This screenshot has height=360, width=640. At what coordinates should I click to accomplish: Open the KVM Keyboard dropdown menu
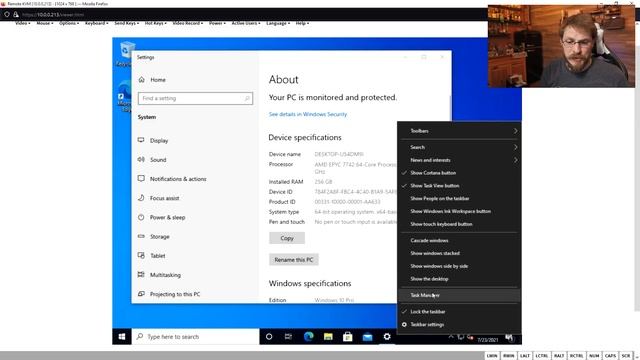coord(96,23)
